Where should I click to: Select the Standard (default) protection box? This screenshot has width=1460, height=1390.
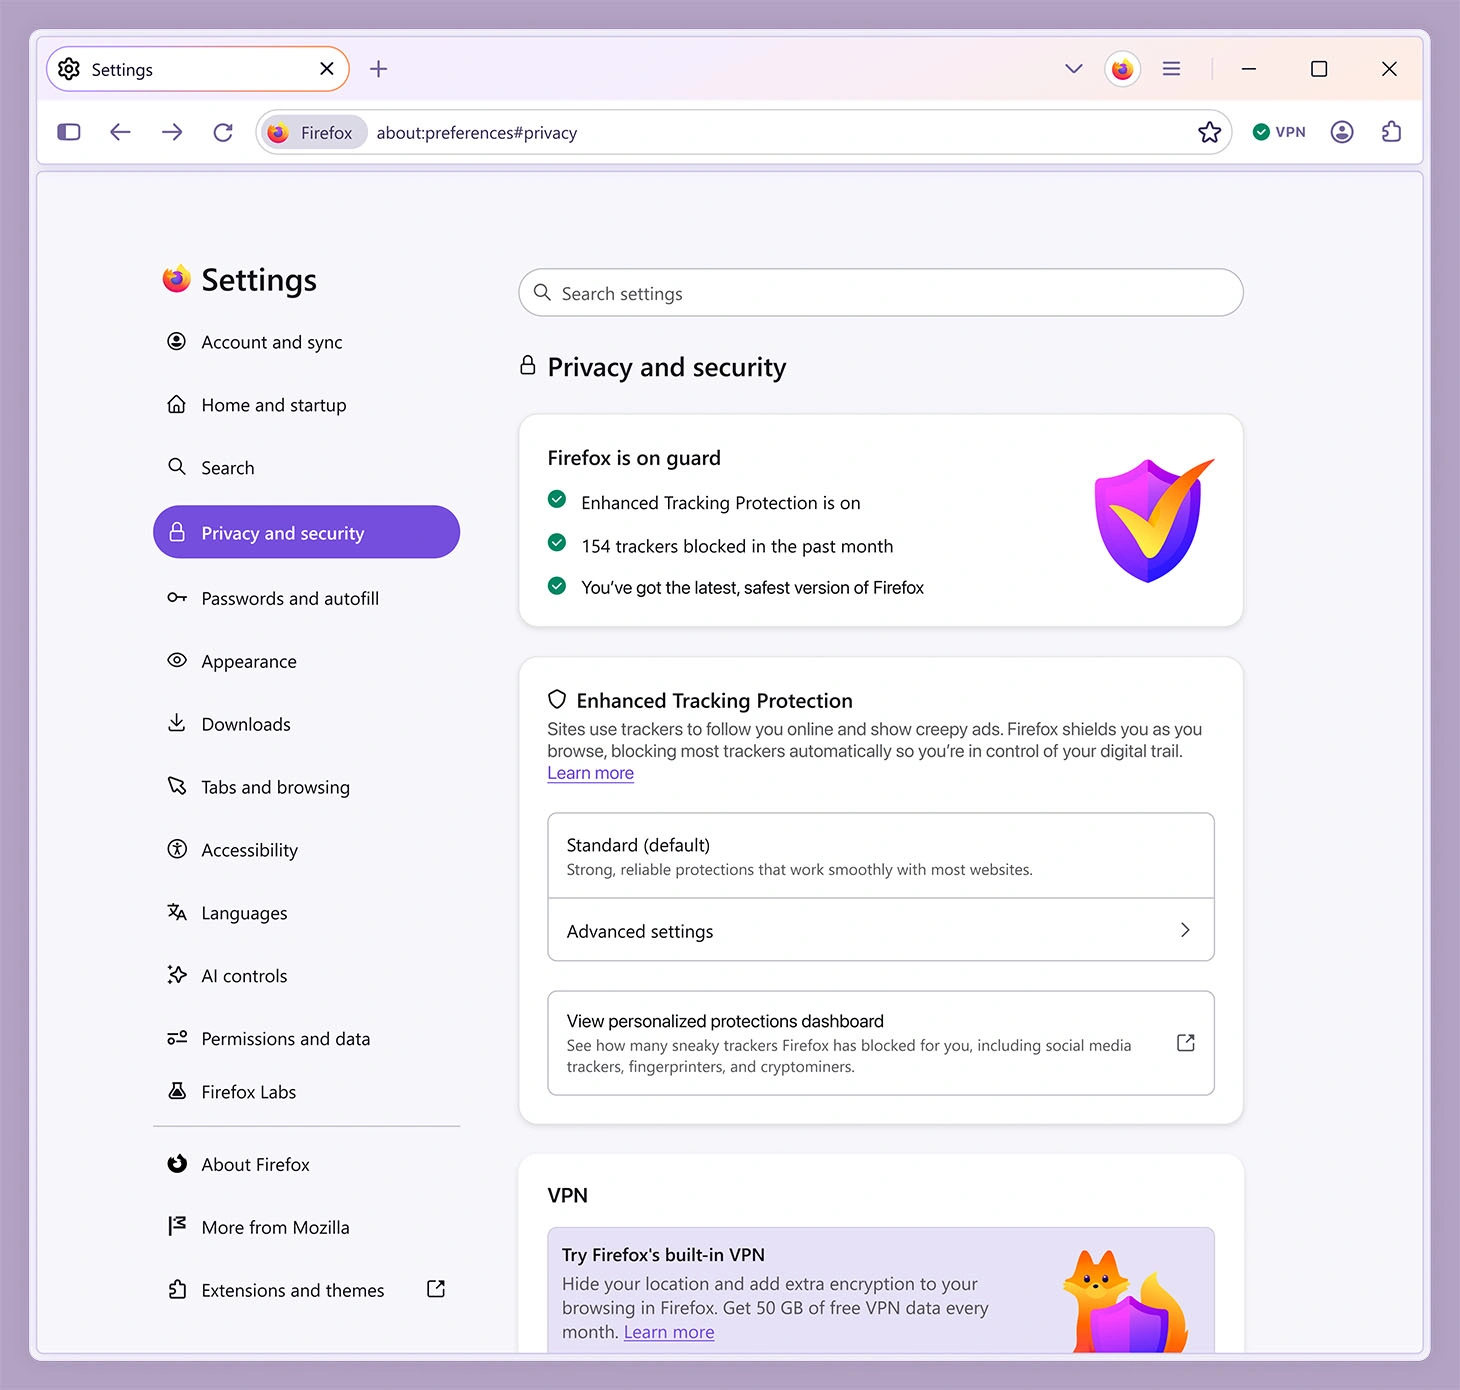881,856
